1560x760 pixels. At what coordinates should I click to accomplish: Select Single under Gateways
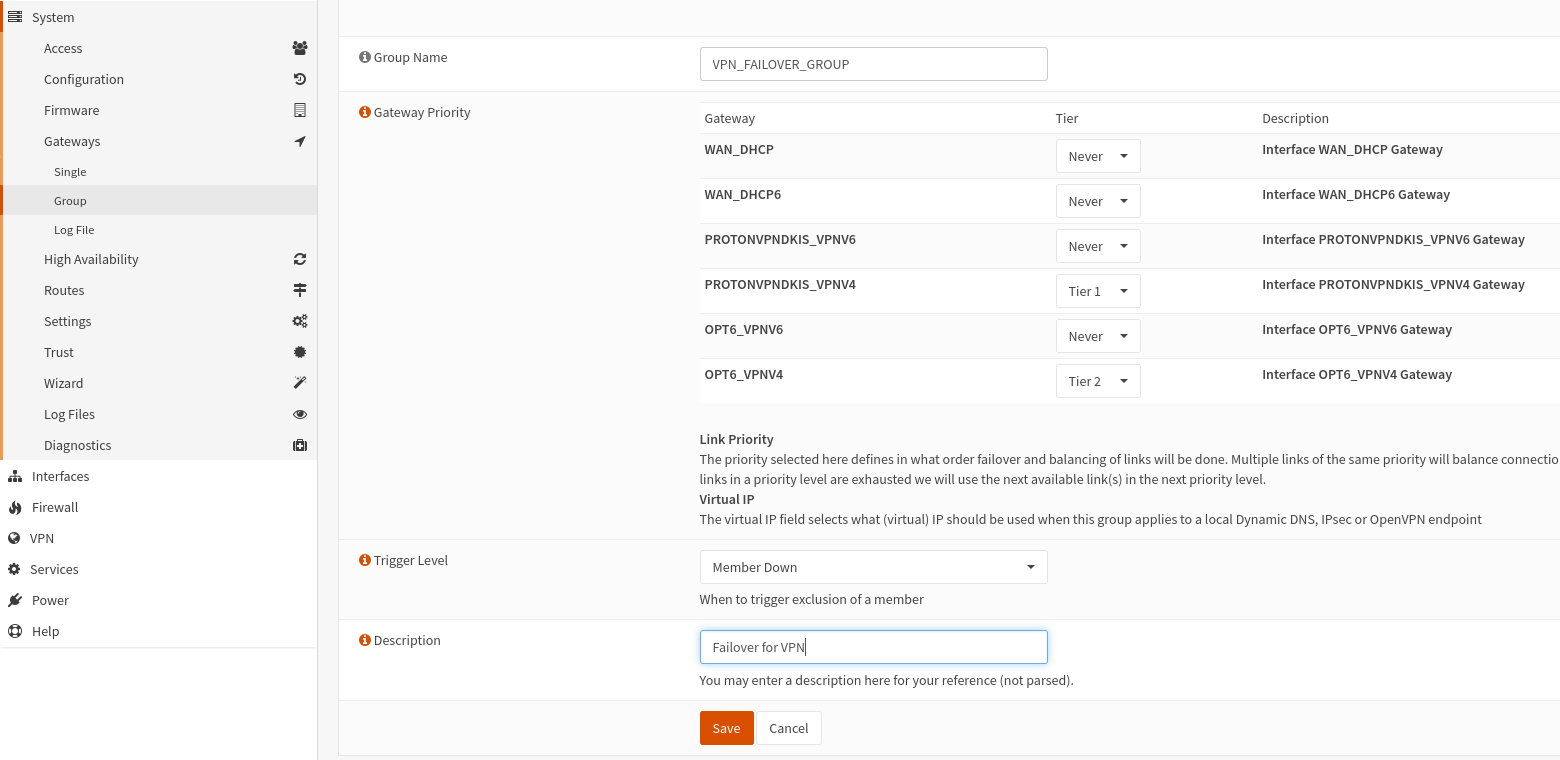point(160,172)
